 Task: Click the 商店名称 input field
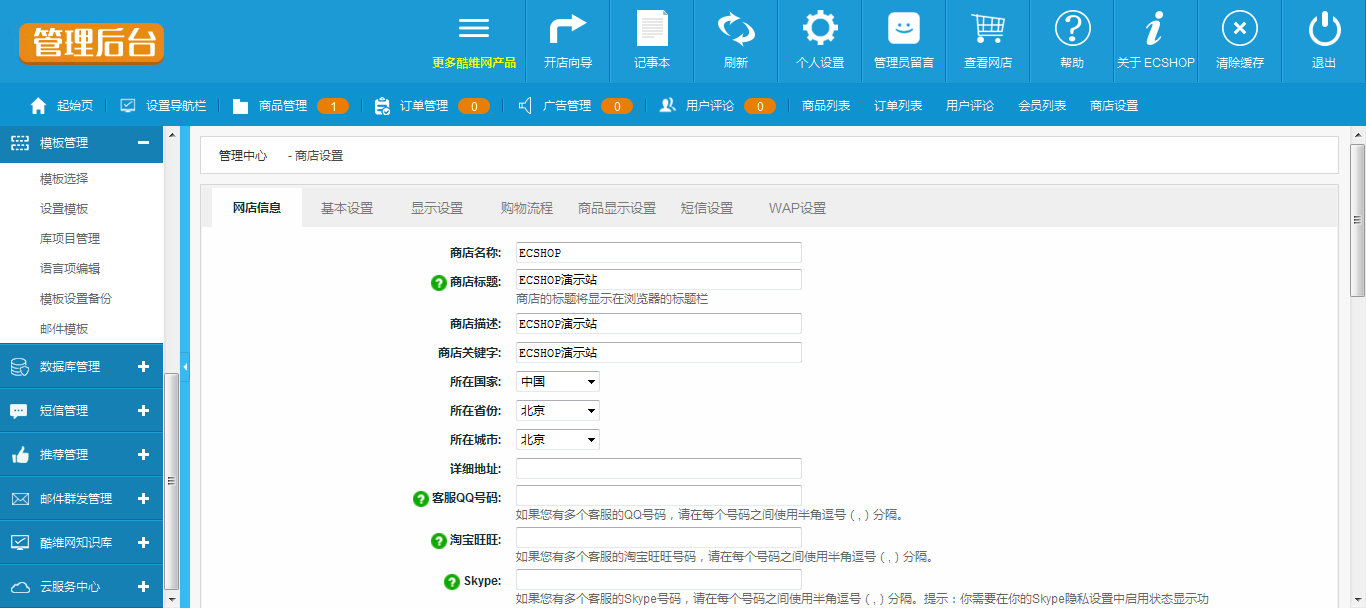click(659, 253)
